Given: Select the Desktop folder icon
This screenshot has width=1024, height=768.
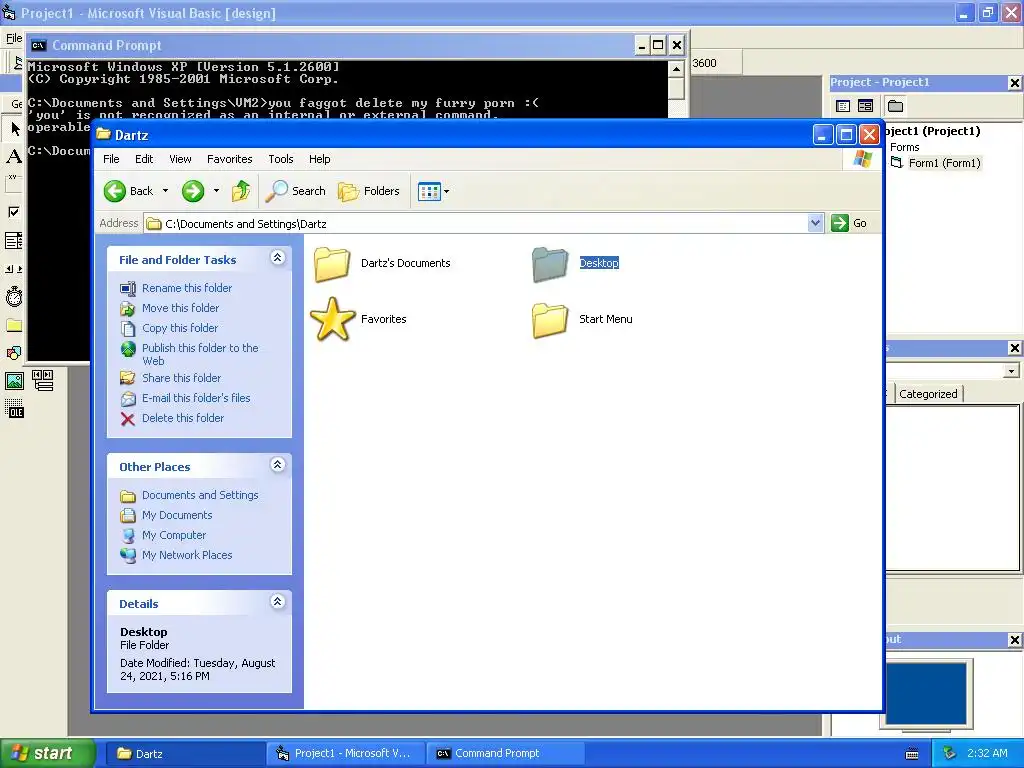Looking at the screenshot, I should pyautogui.click(x=550, y=264).
